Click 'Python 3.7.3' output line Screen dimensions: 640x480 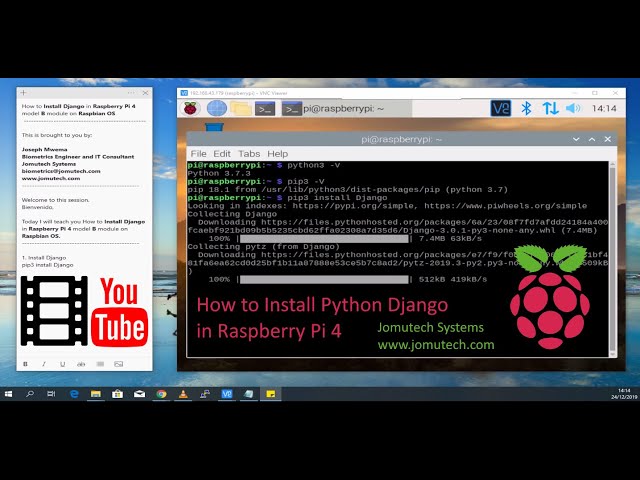[x=219, y=173]
